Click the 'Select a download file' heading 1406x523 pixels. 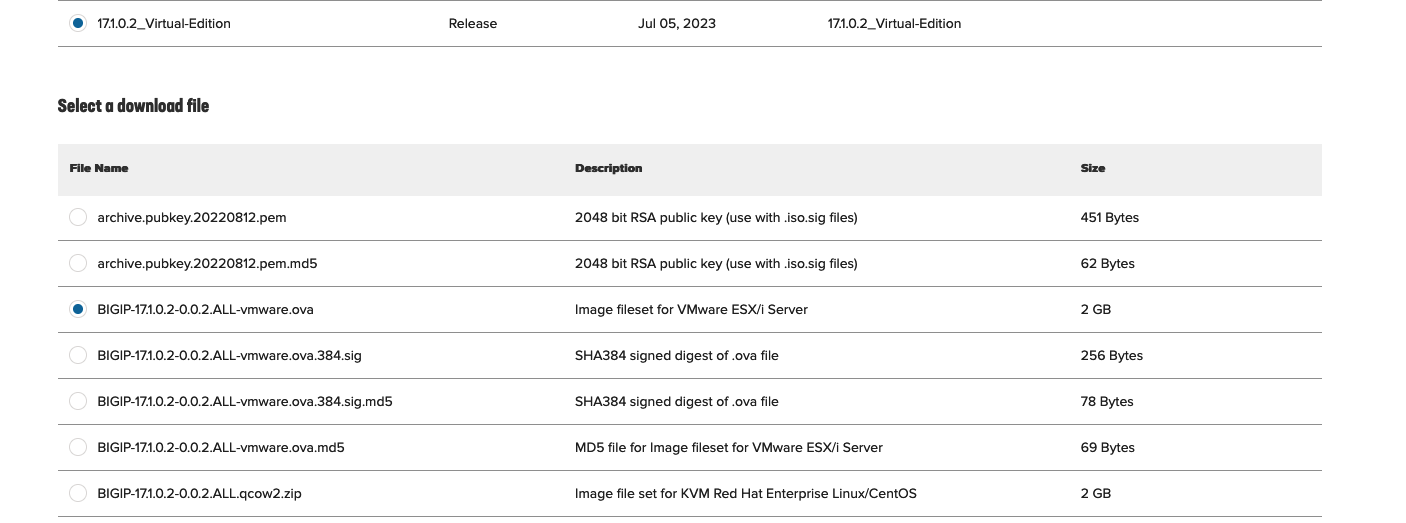pyautogui.click(x=133, y=105)
